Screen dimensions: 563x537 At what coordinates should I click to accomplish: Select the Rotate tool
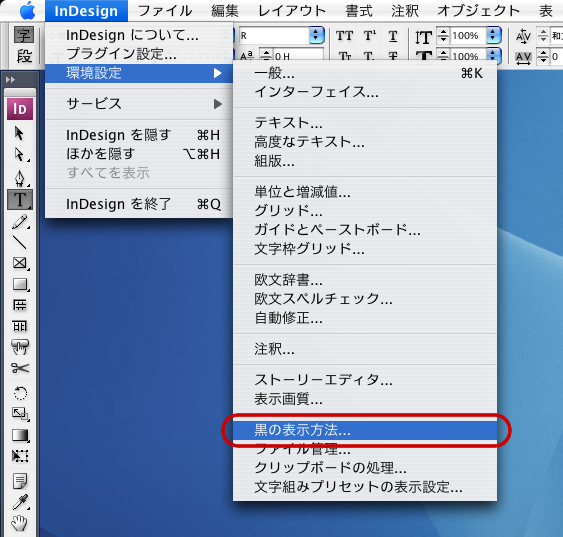tap(20, 393)
